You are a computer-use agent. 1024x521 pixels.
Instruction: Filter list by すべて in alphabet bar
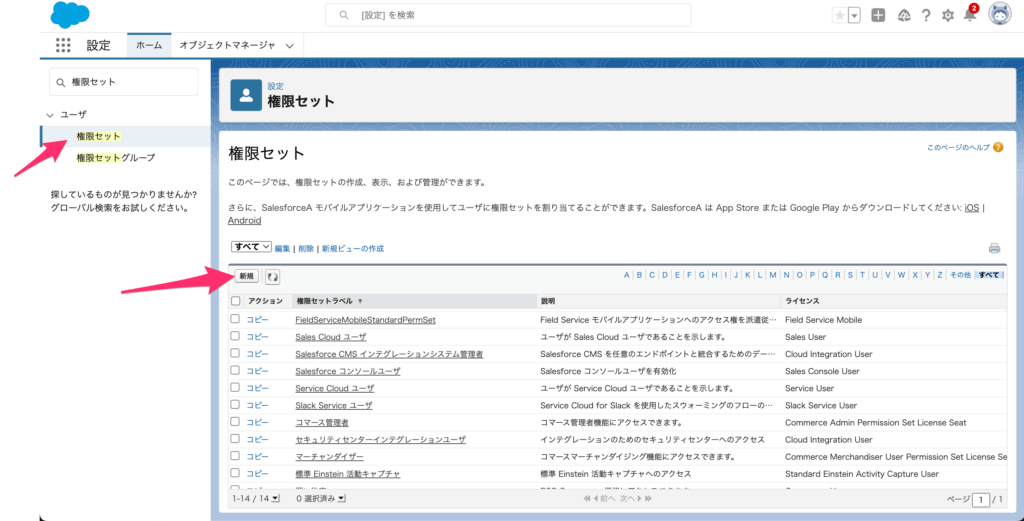tap(989, 275)
